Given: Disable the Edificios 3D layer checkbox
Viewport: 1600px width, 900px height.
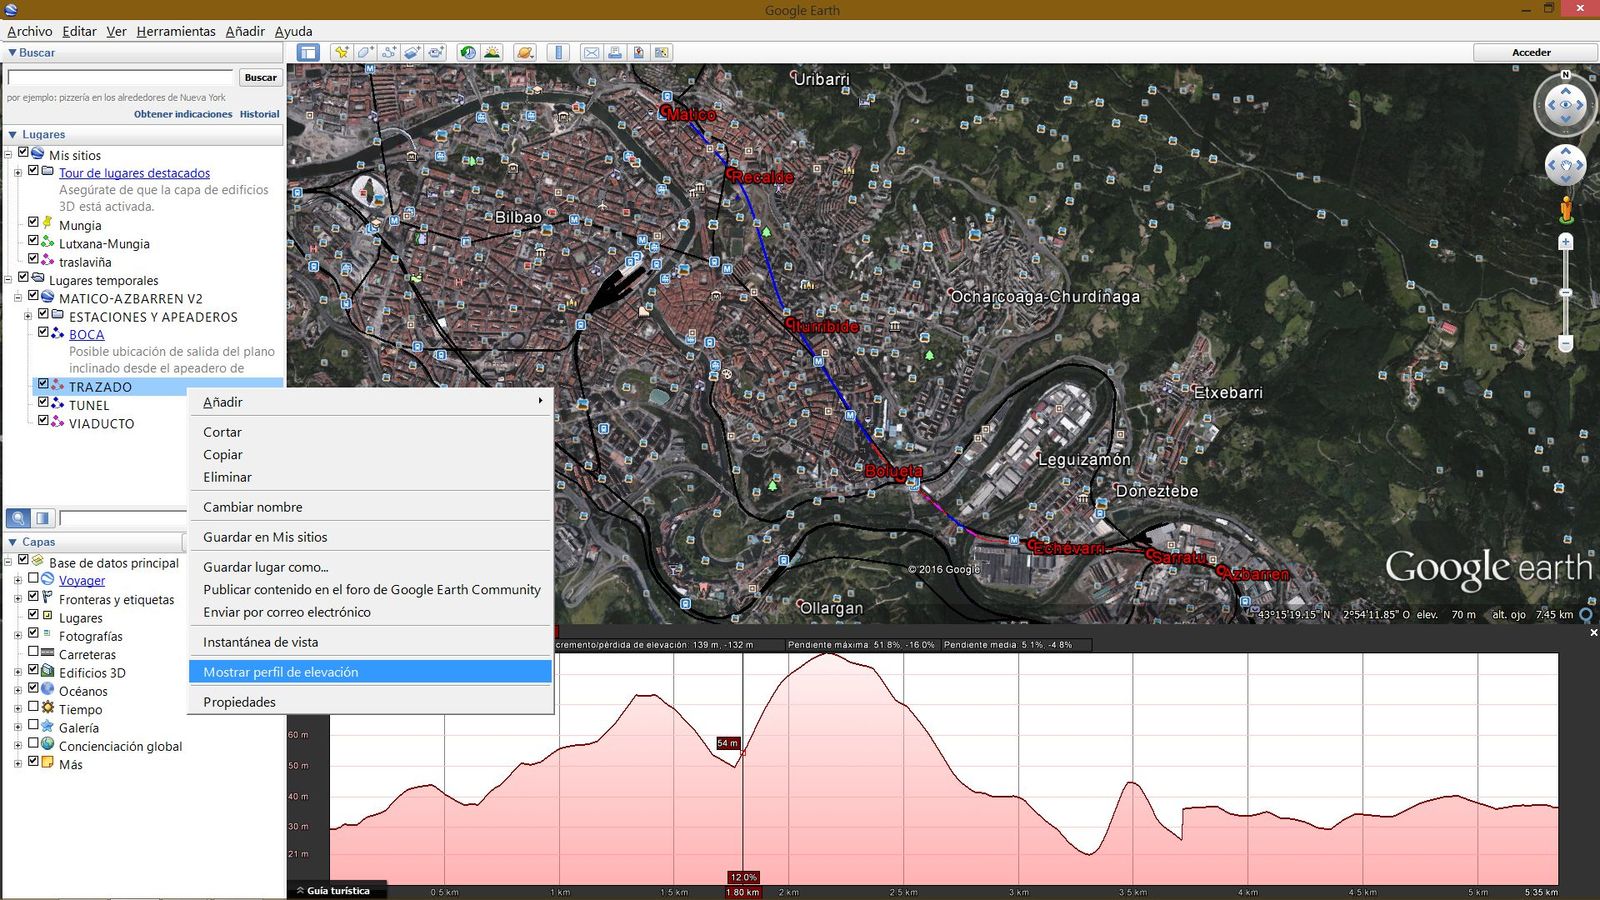Looking at the screenshot, I should pyautogui.click(x=33, y=670).
